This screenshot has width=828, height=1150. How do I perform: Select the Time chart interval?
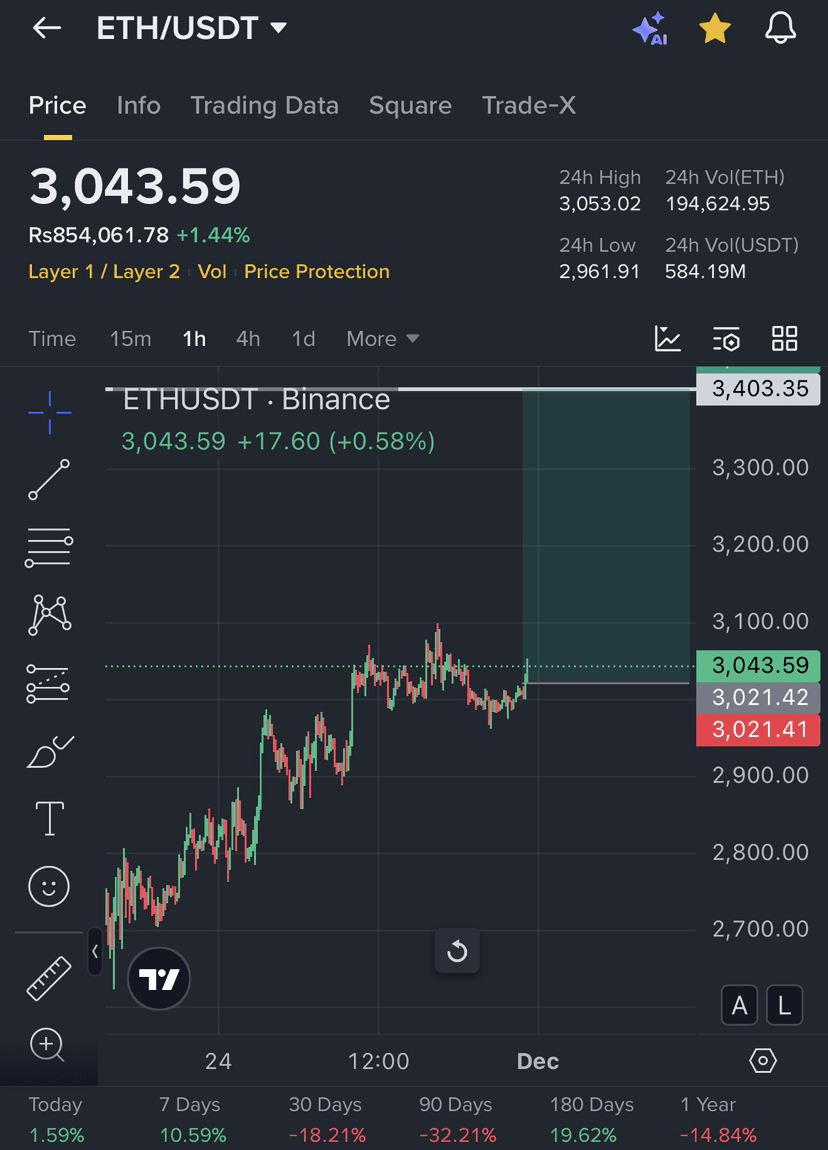pos(52,339)
